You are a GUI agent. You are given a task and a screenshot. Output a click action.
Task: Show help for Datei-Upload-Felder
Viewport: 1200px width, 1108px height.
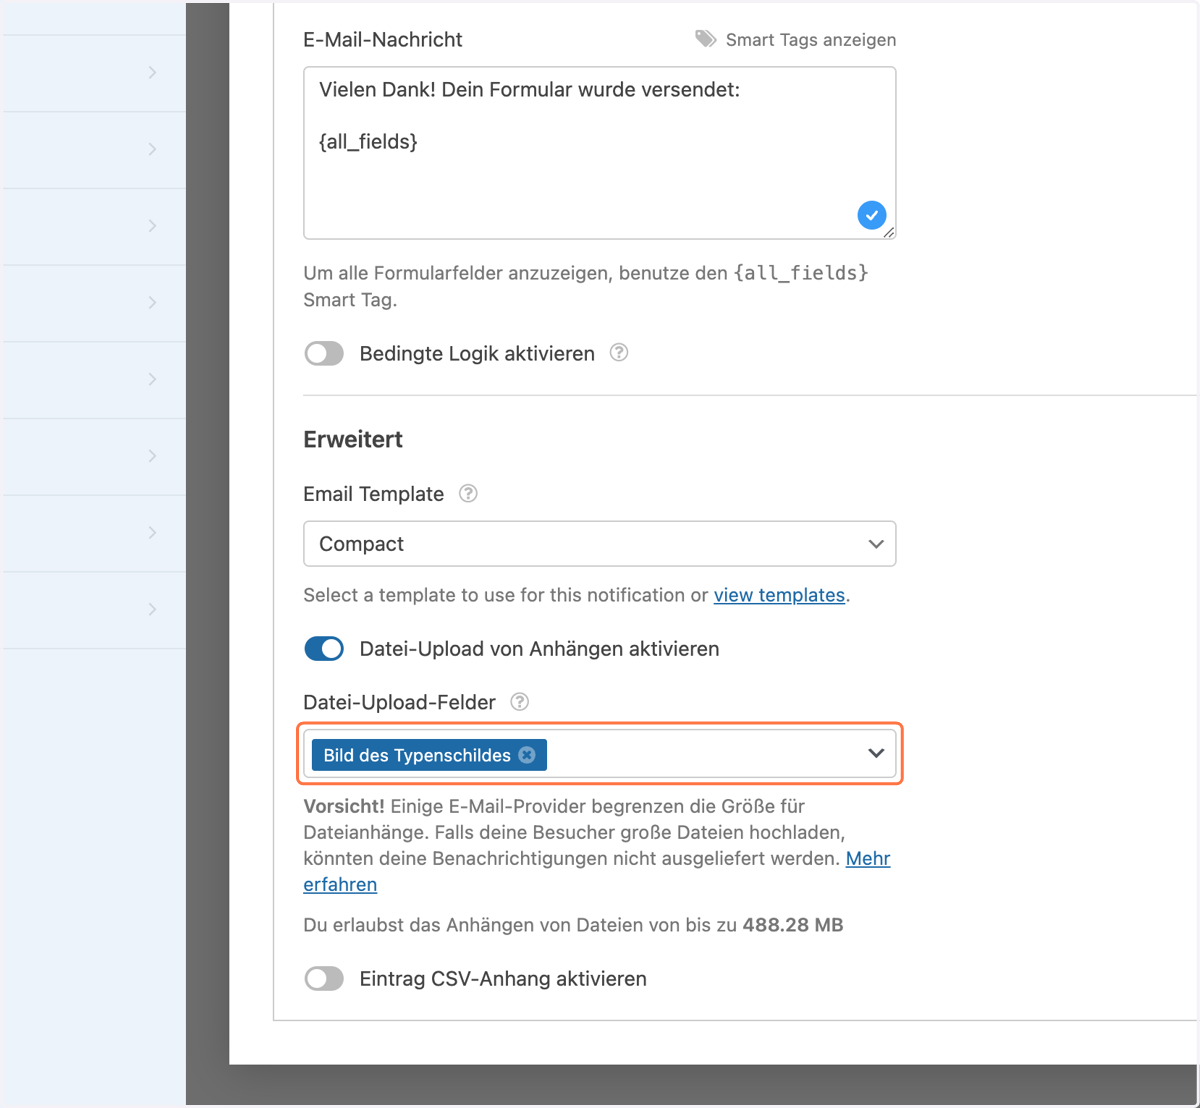pos(520,701)
